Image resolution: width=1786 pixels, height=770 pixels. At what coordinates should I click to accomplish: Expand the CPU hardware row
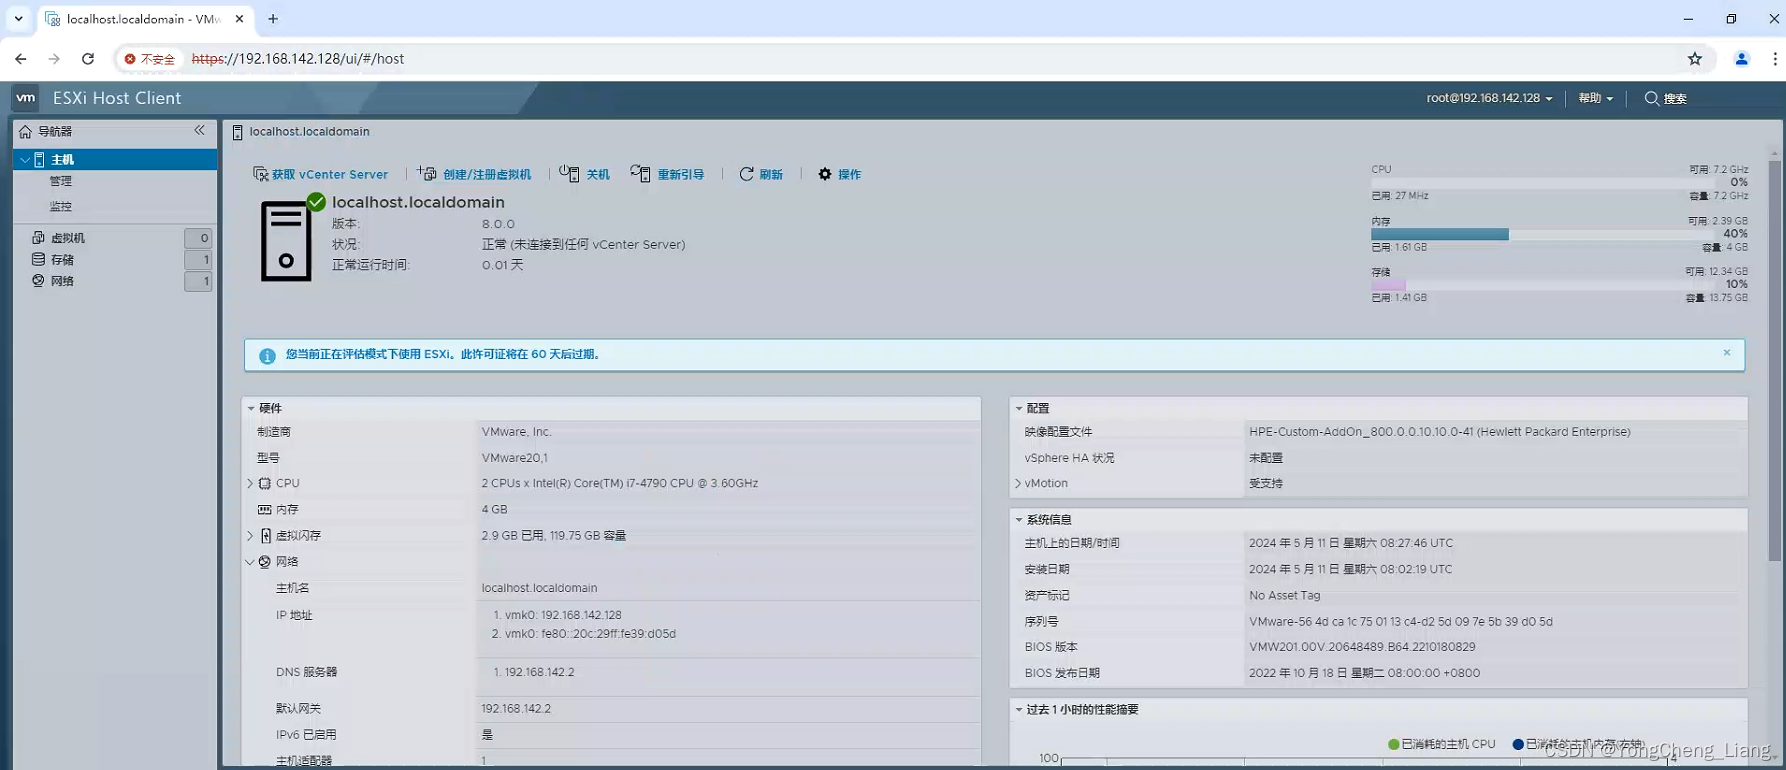click(250, 483)
